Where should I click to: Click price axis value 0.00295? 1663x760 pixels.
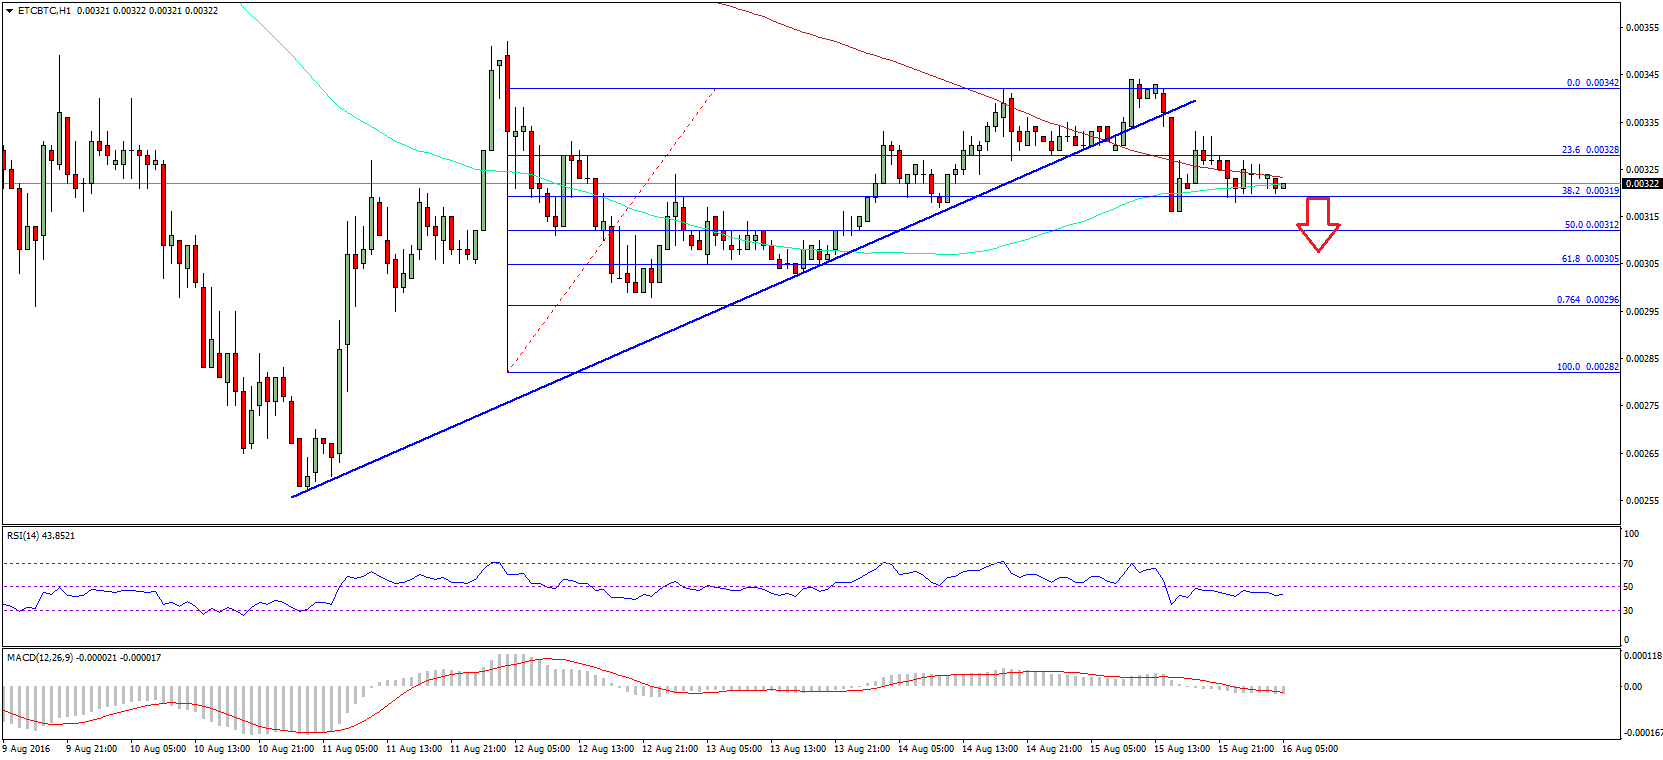point(1643,312)
